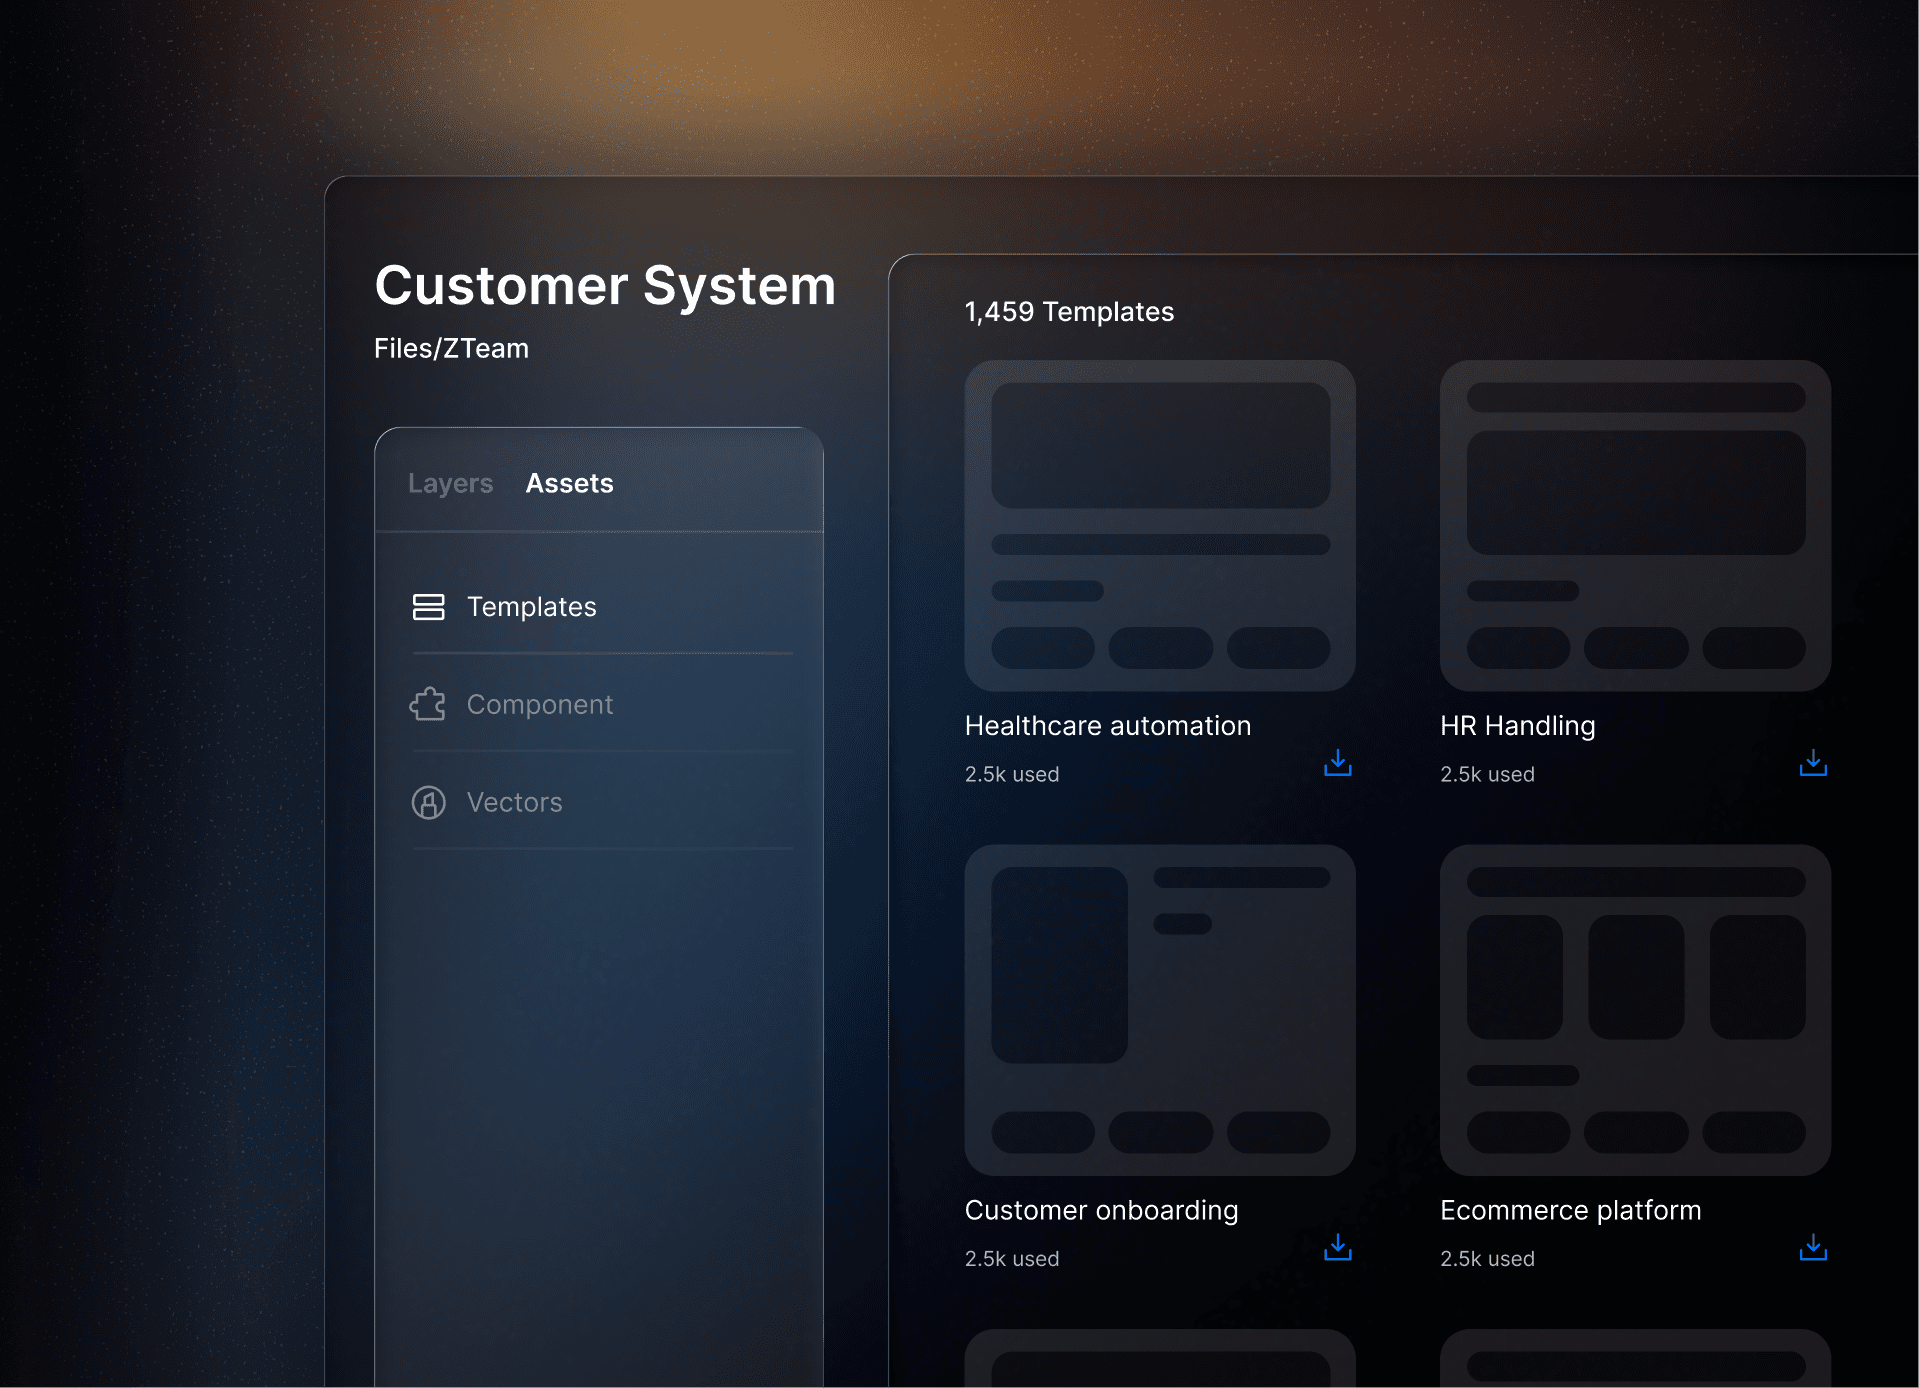Image resolution: width=1919 pixels, height=1388 pixels.
Task: Click the Ecommerce platform title
Action: coord(1570,1211)
